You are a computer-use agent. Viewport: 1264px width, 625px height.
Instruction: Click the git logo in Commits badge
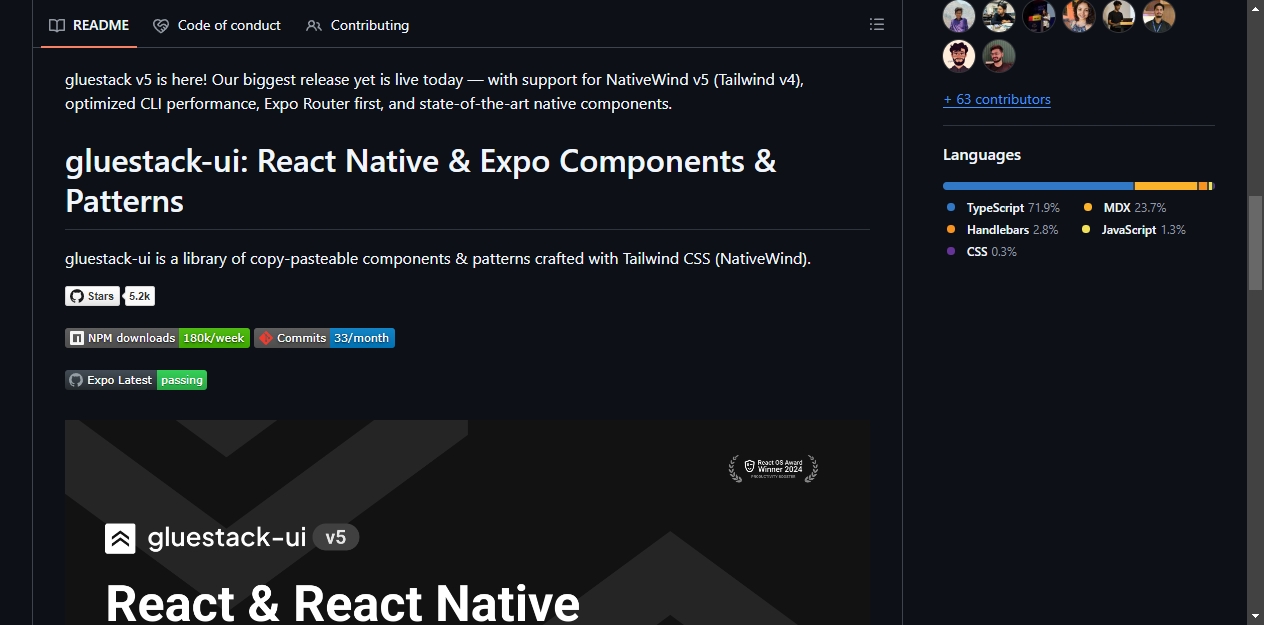[266, 338]
